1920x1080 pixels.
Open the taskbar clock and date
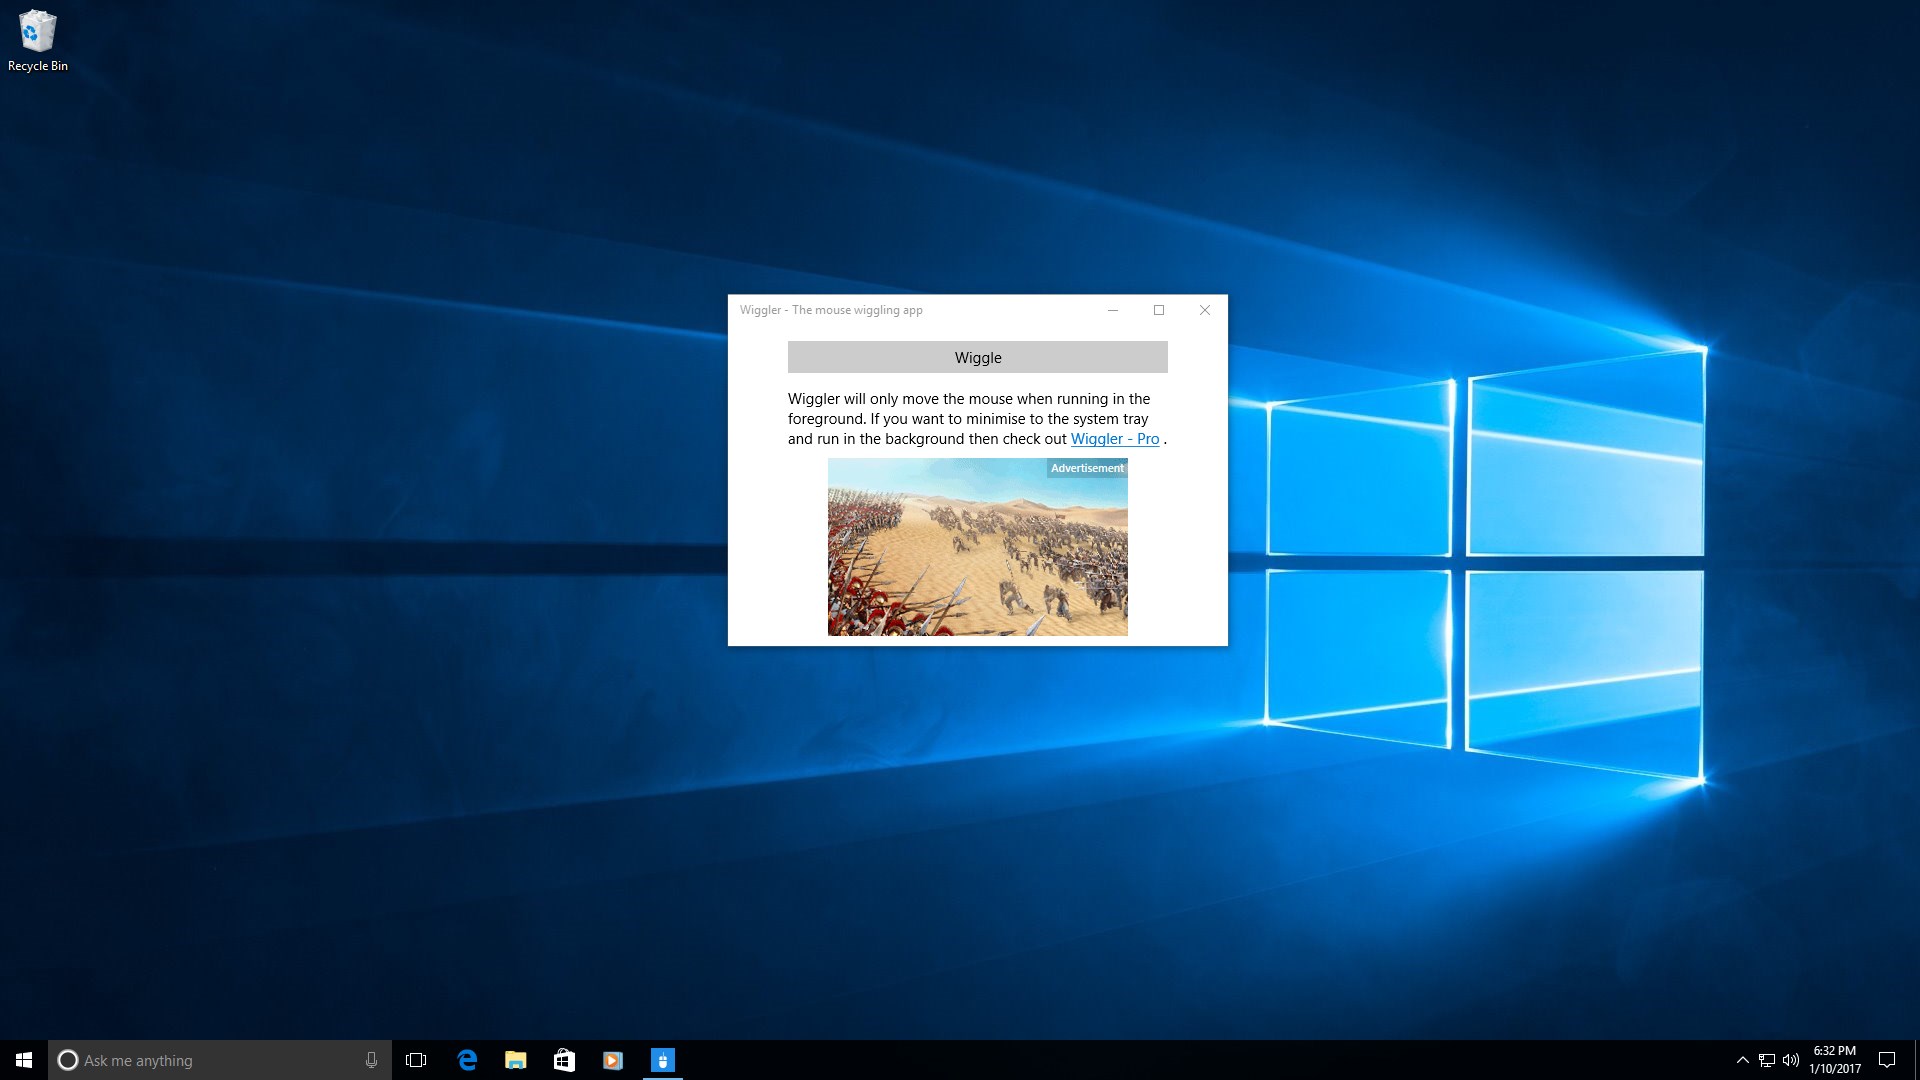pyautogui.click(x=1834, y=1060)
